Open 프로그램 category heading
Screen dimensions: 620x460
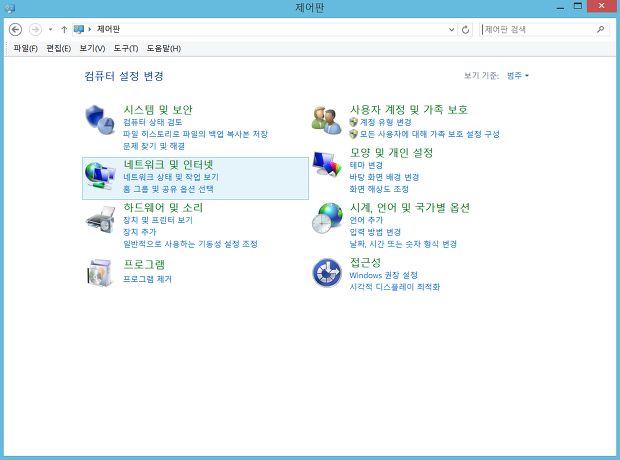(x=144, y=264)
